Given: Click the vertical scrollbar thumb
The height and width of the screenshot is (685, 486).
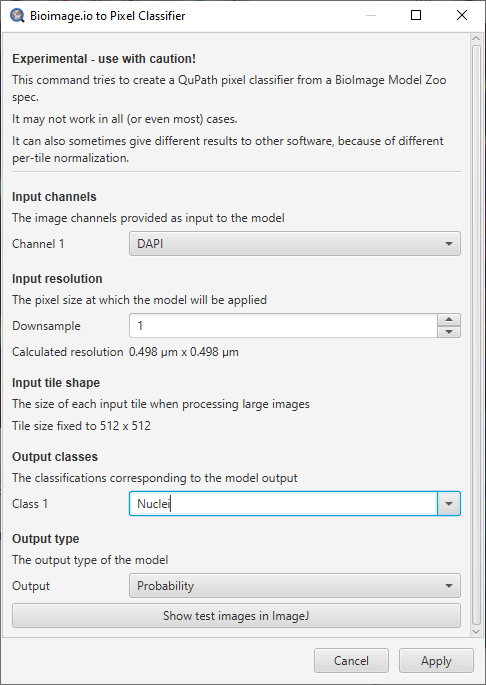Looking at the screenshot, I should (x=476, y=335).
